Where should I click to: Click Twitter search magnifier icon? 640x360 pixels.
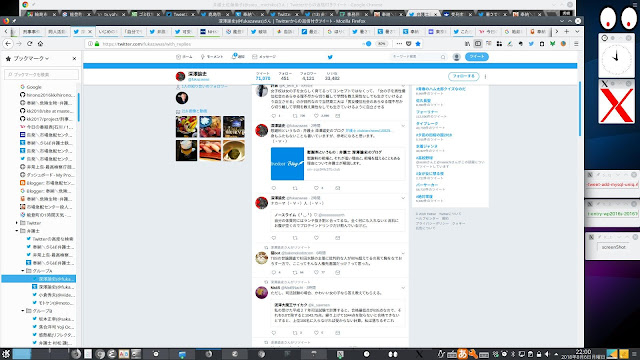tap(443, 57)
